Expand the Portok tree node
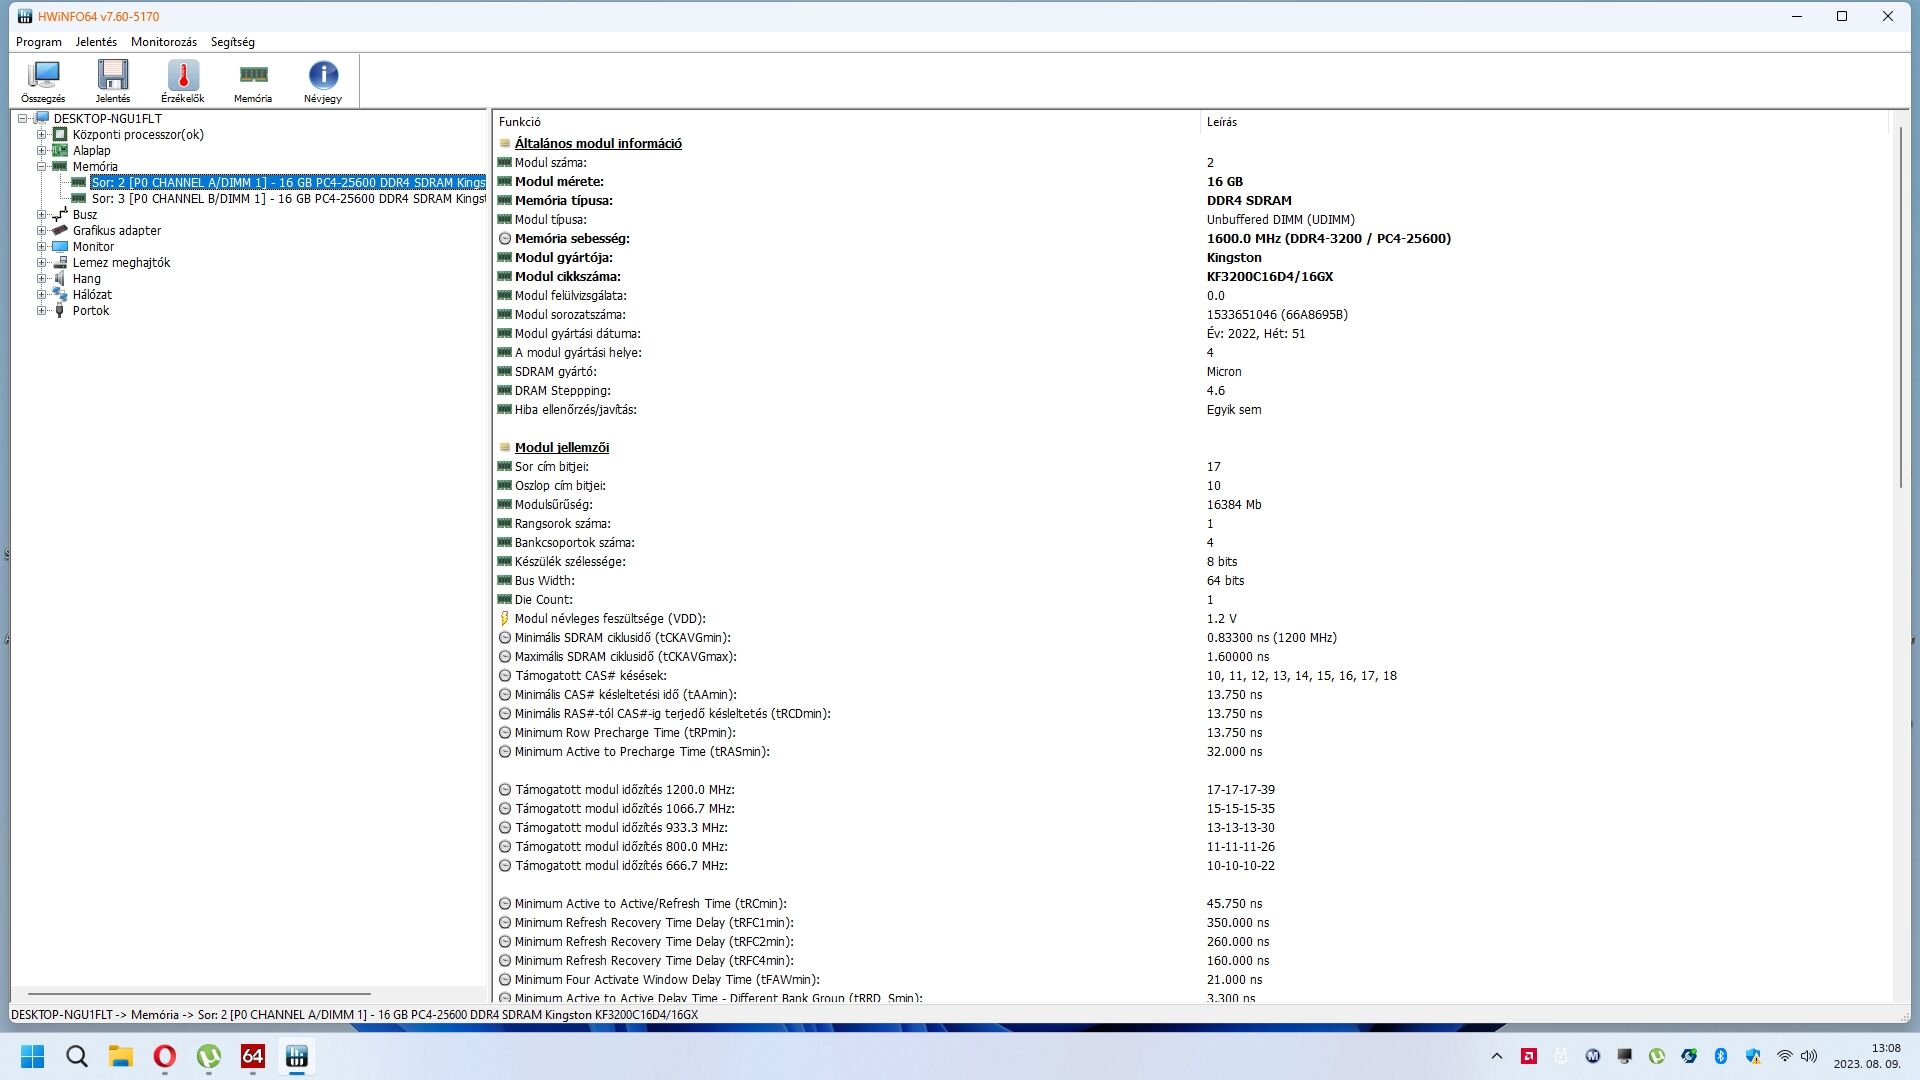 pos(42,310)
